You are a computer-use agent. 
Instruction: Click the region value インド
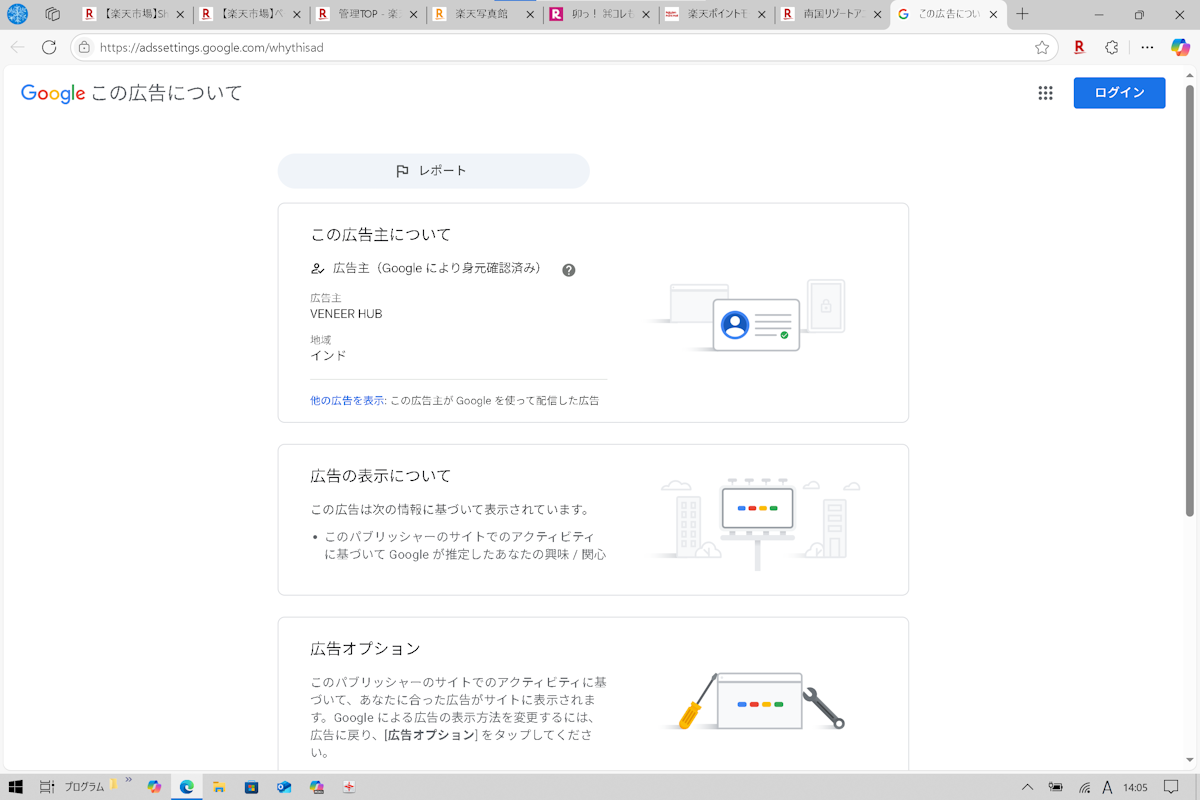coord(328,355)
